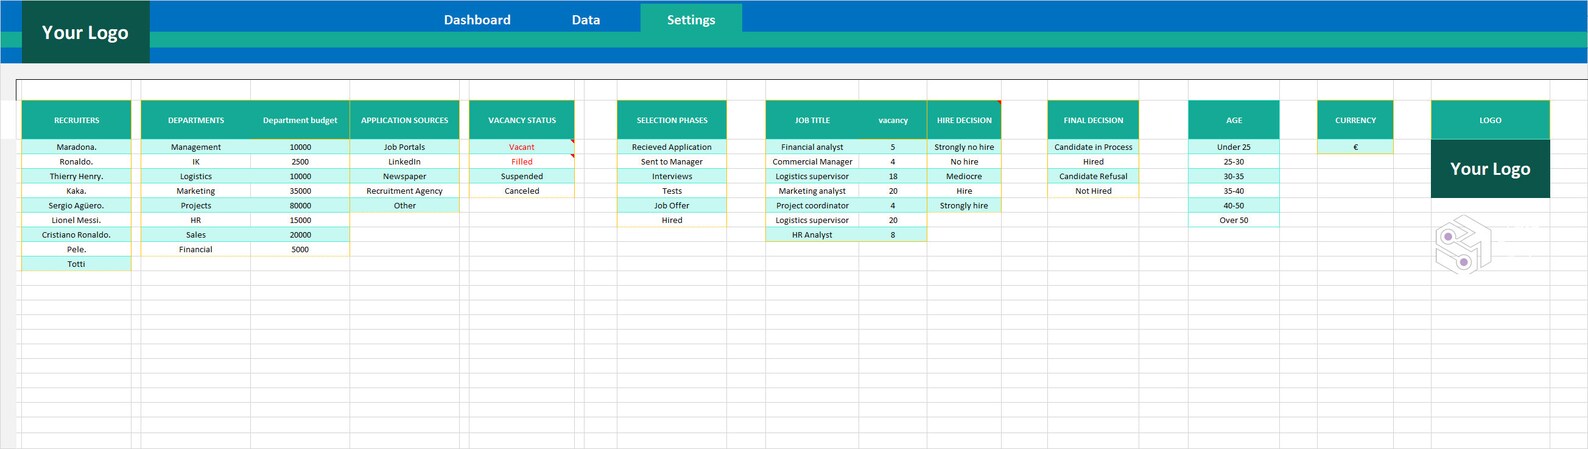Click the recruiter cell Lionel Messi.
This screenshot has height=449, width=1588.
[x=76, y=220]
